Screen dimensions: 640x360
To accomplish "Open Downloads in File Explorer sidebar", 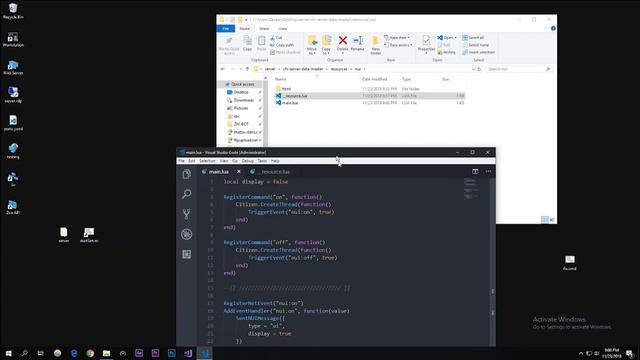I will click(244, 100).
